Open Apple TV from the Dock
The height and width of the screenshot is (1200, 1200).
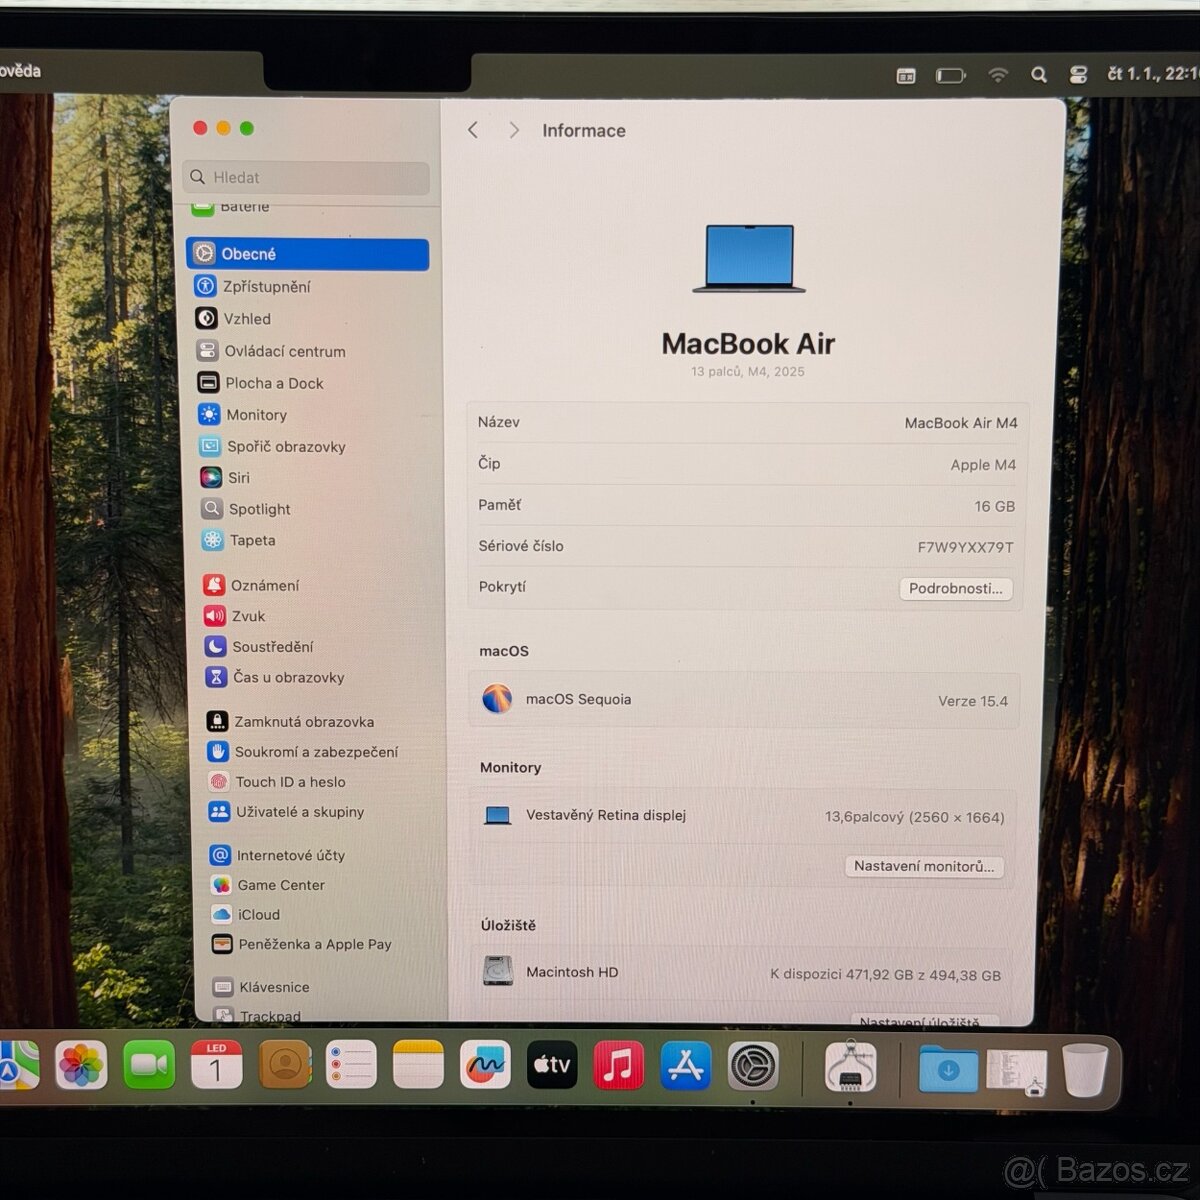[x=552, y=1065]
